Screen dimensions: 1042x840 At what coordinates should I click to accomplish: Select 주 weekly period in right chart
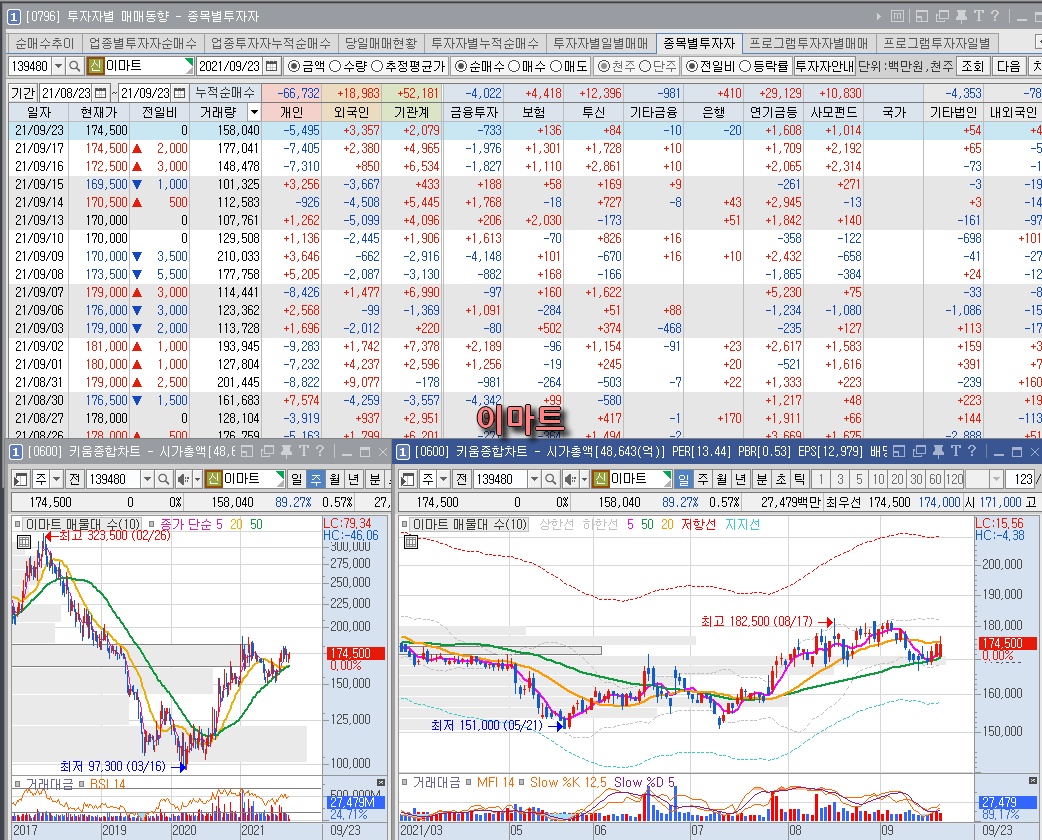(703, 478)
